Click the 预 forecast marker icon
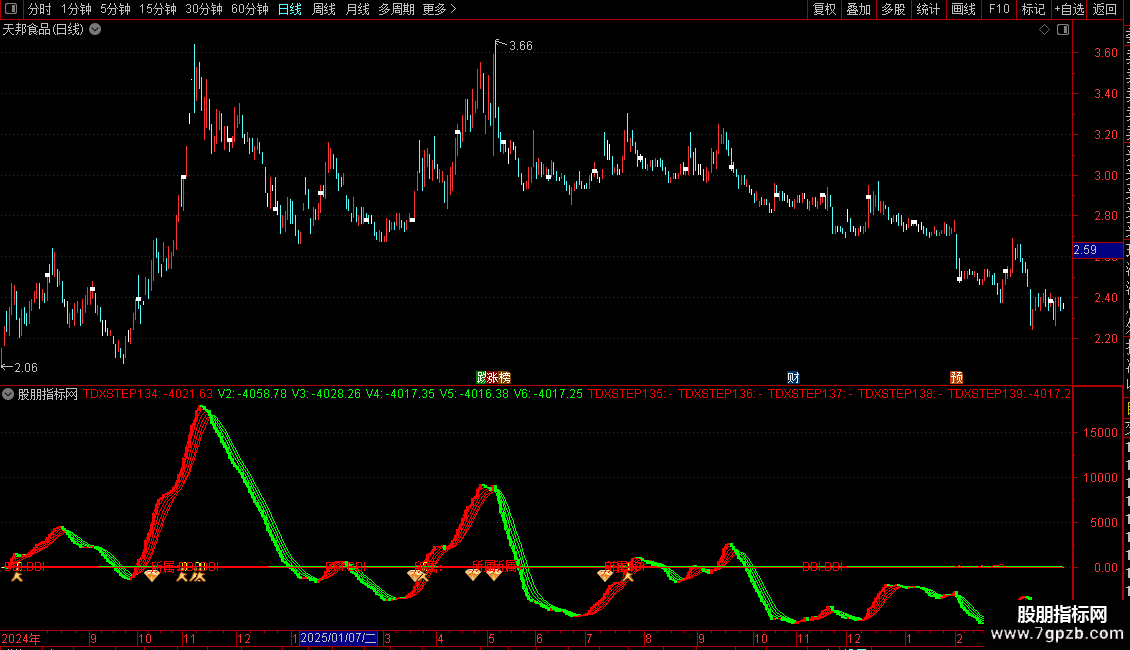1130x650 pixels. (x=956, y=378)
